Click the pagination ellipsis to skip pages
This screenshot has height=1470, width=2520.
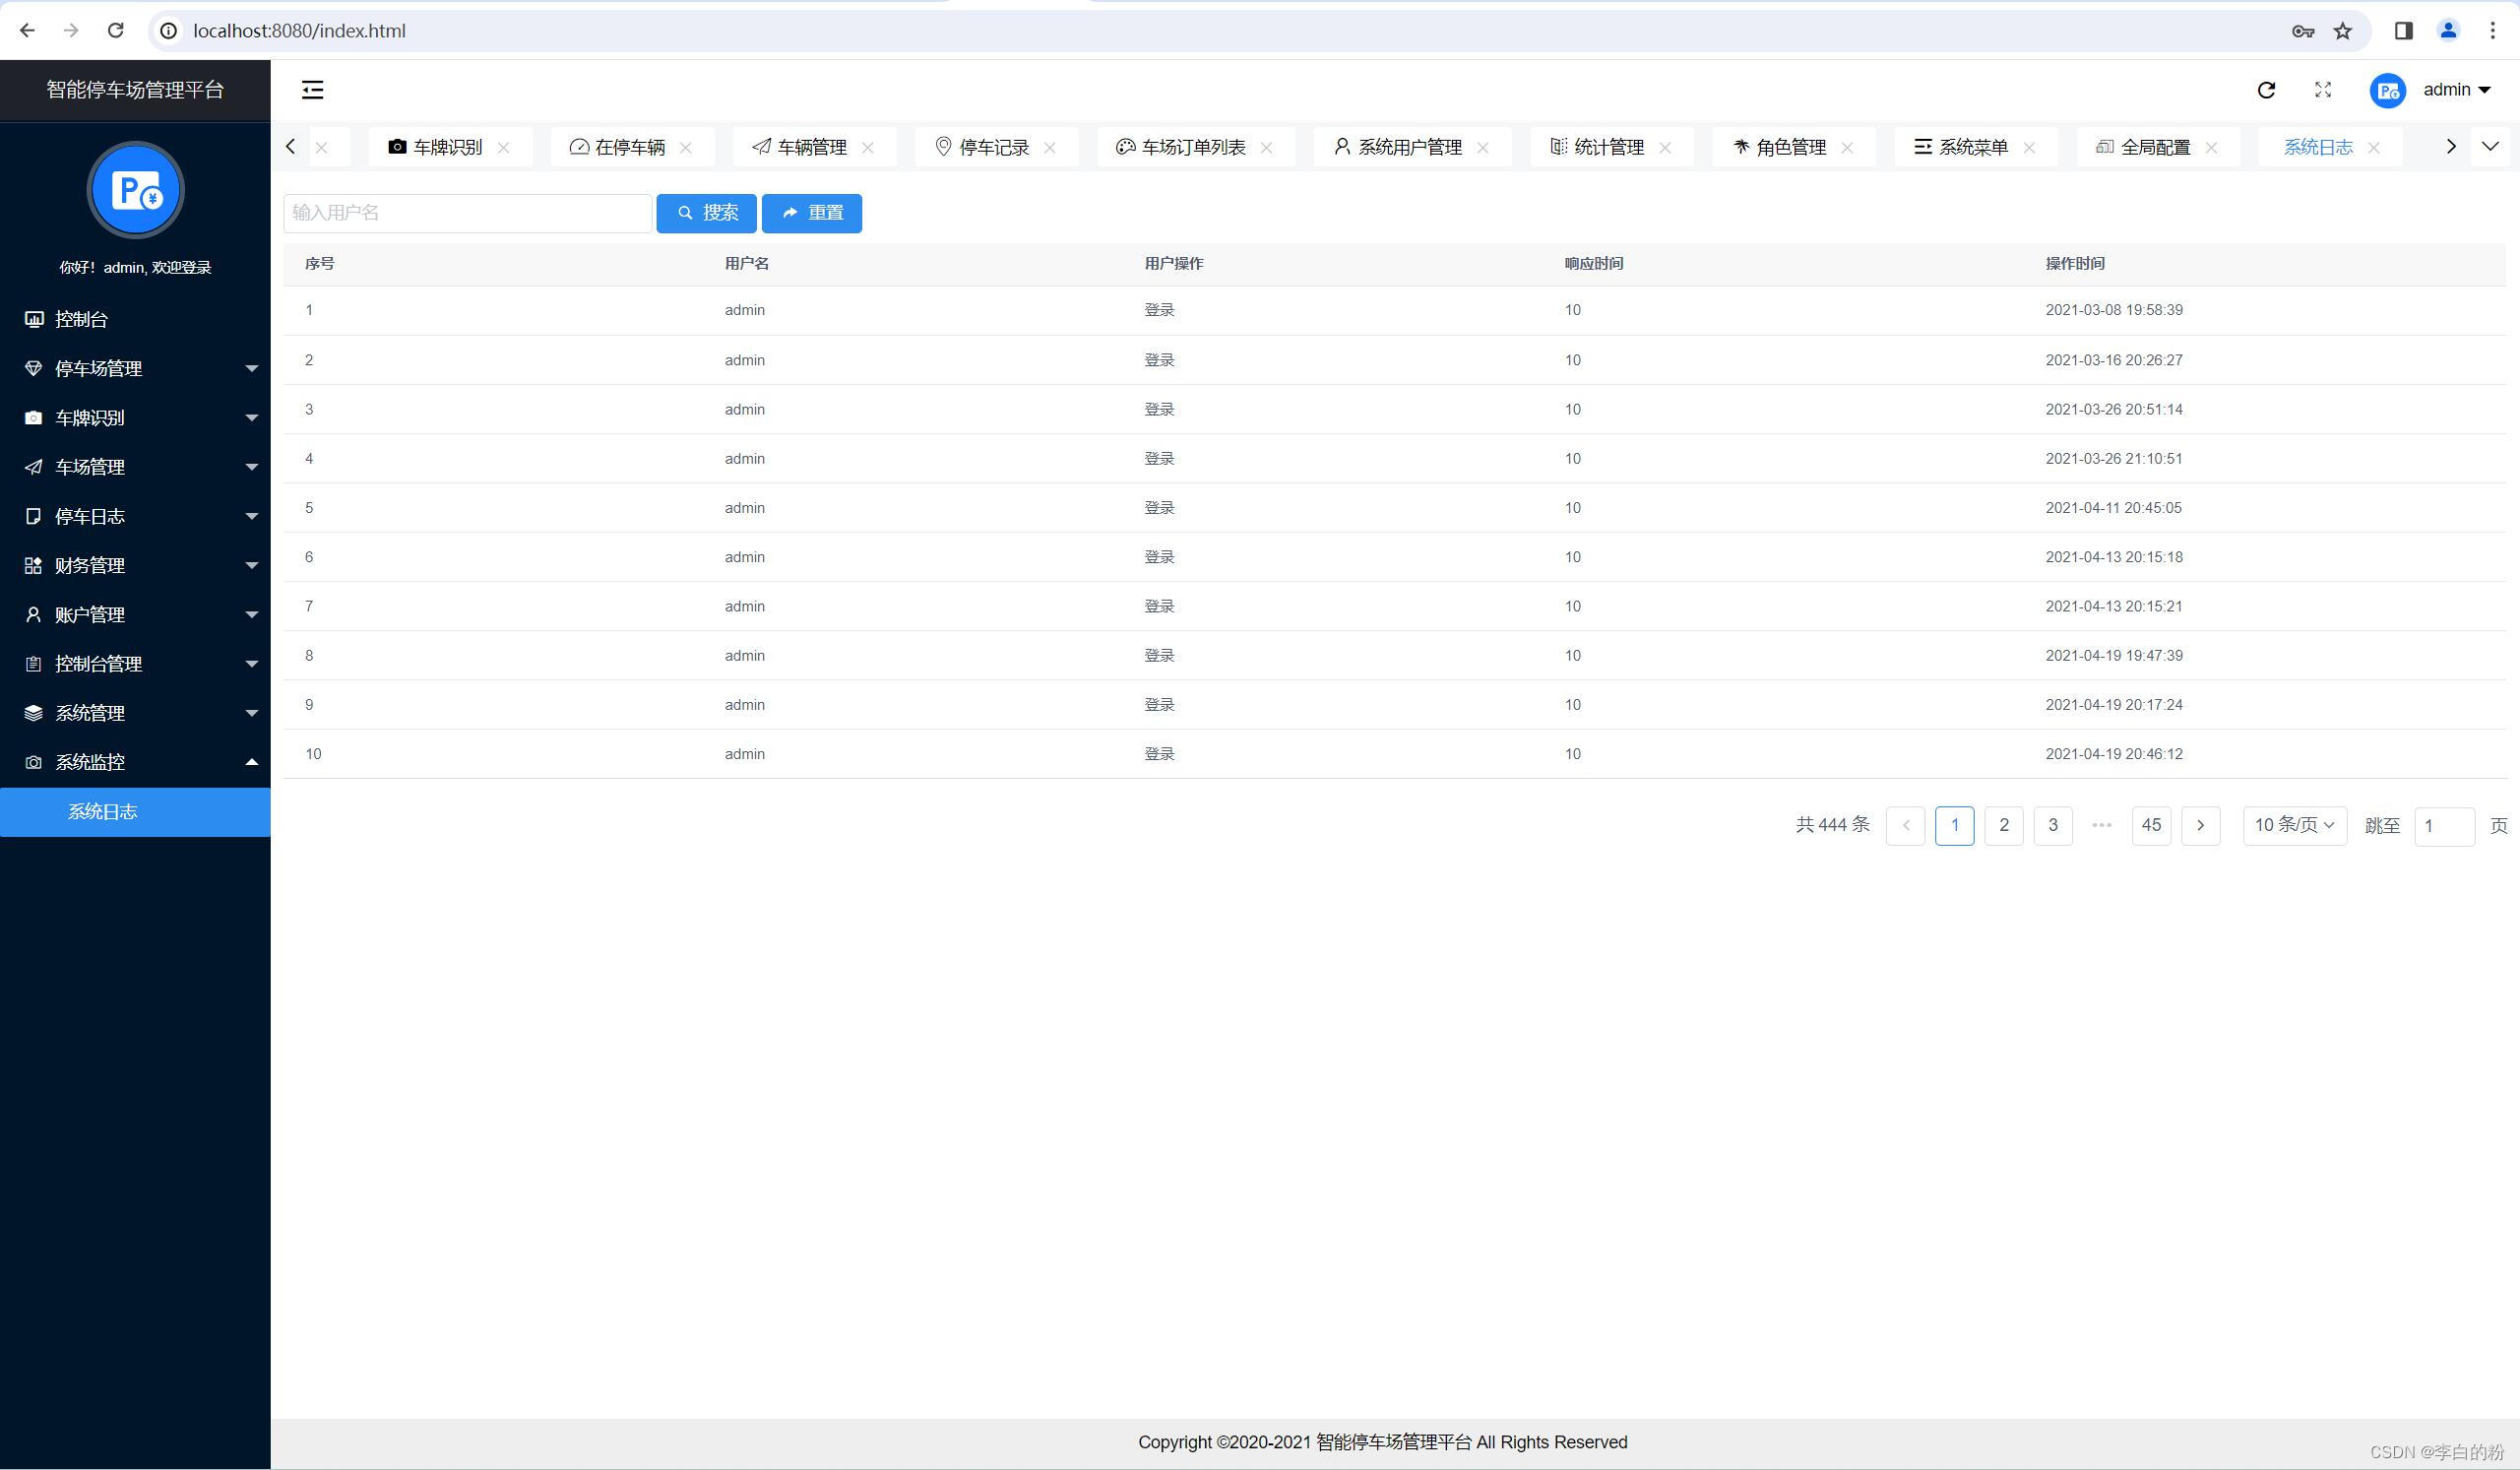tap(2102, 826)
